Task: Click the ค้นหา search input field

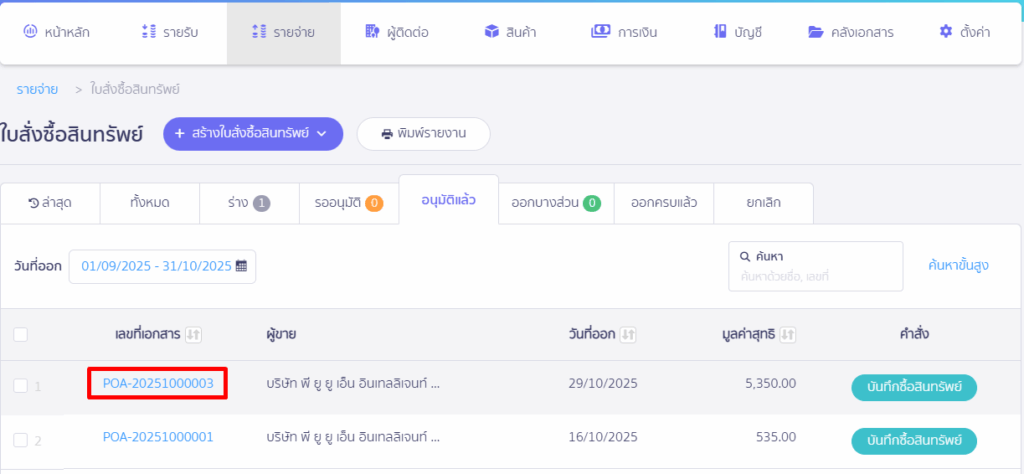Action: pyautogui.click(x=815, y=275)
